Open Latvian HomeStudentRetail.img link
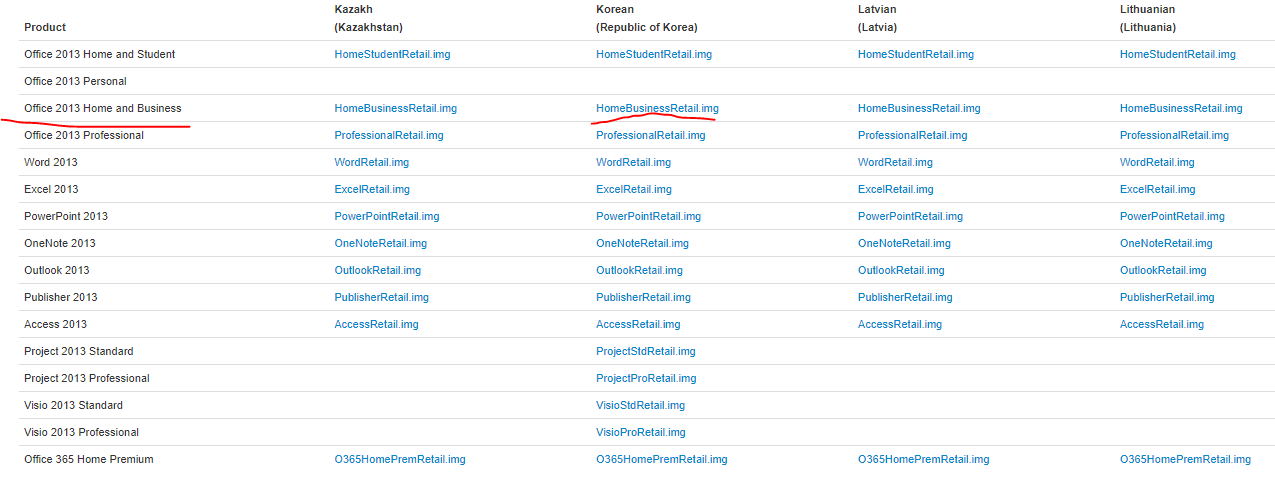The image size is (1275, 489). pyautogui.click(x=916, y=54)
